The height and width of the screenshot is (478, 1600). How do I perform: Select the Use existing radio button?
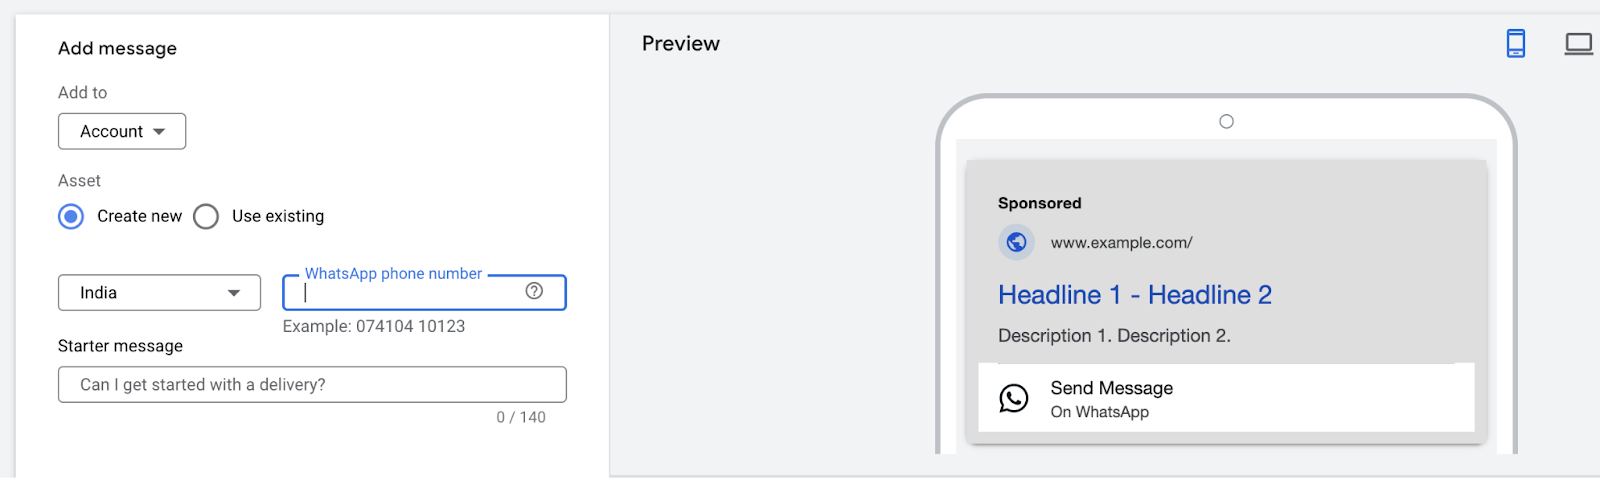pos(206,216)
